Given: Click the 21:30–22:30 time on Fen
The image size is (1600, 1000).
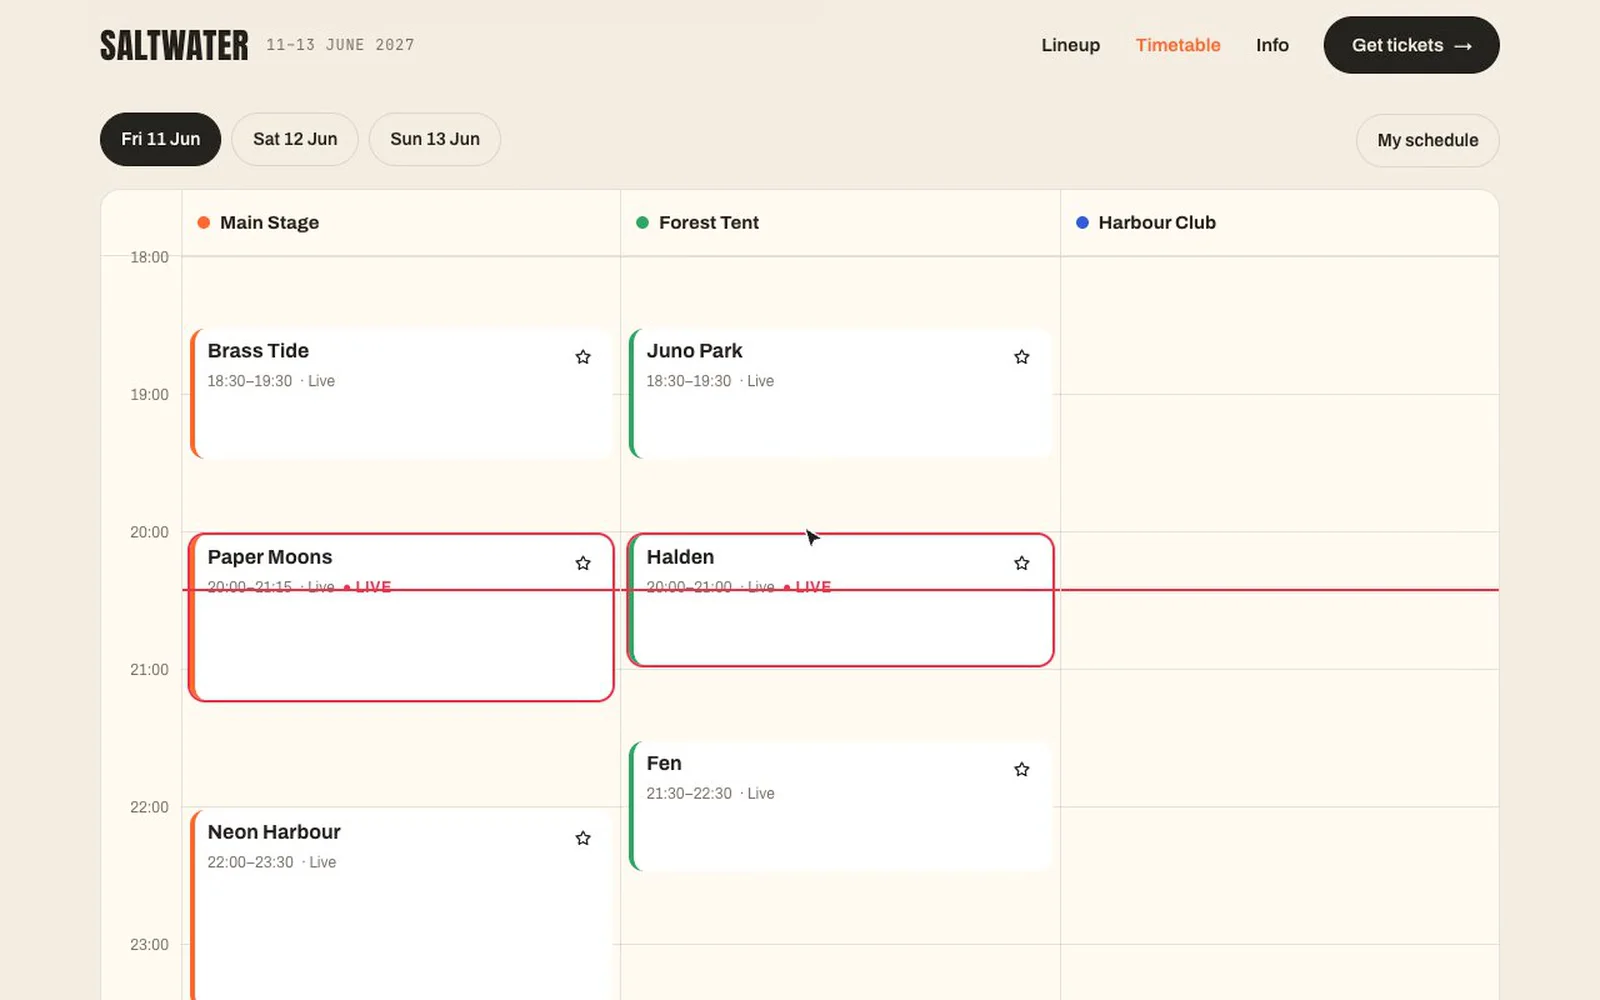Looking at the screenshot, I should pyautogui.click(x=689, y=793).
